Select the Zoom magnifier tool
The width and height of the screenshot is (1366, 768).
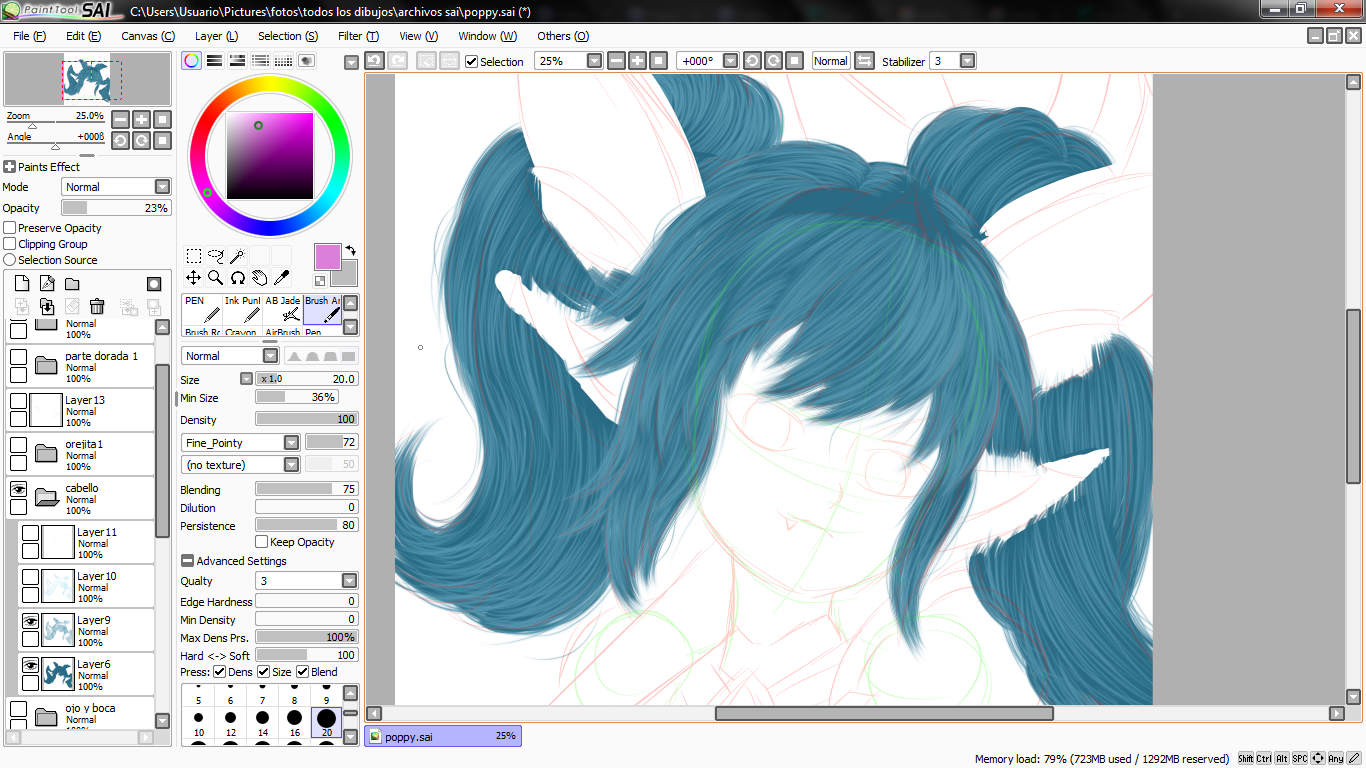coord(215,277)
